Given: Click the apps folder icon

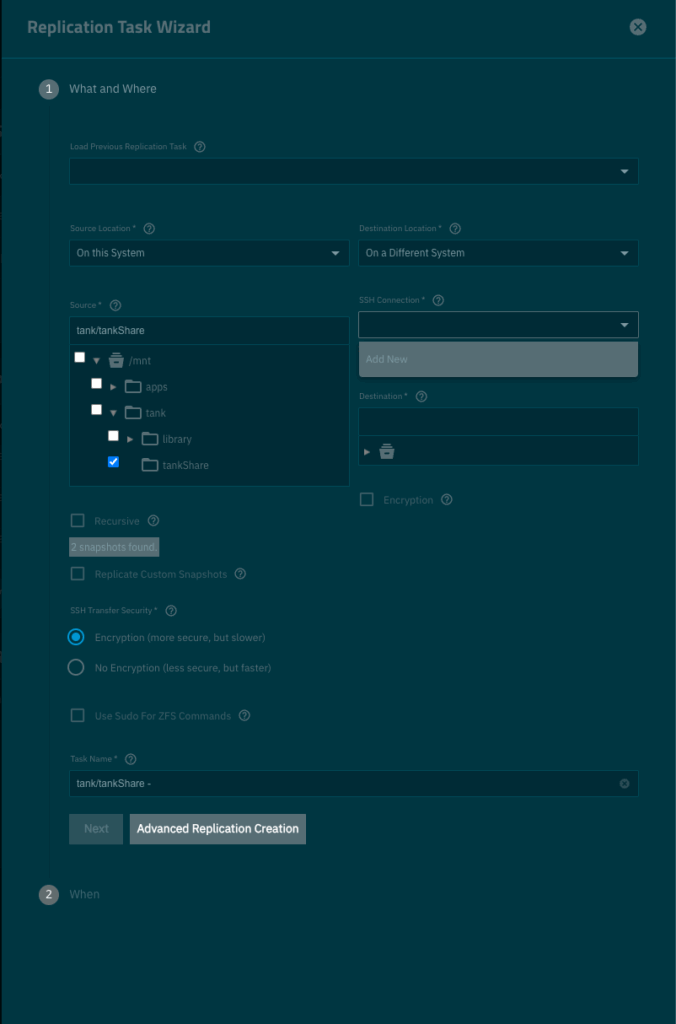Looking at the screenshot, I should pos(133,387).
